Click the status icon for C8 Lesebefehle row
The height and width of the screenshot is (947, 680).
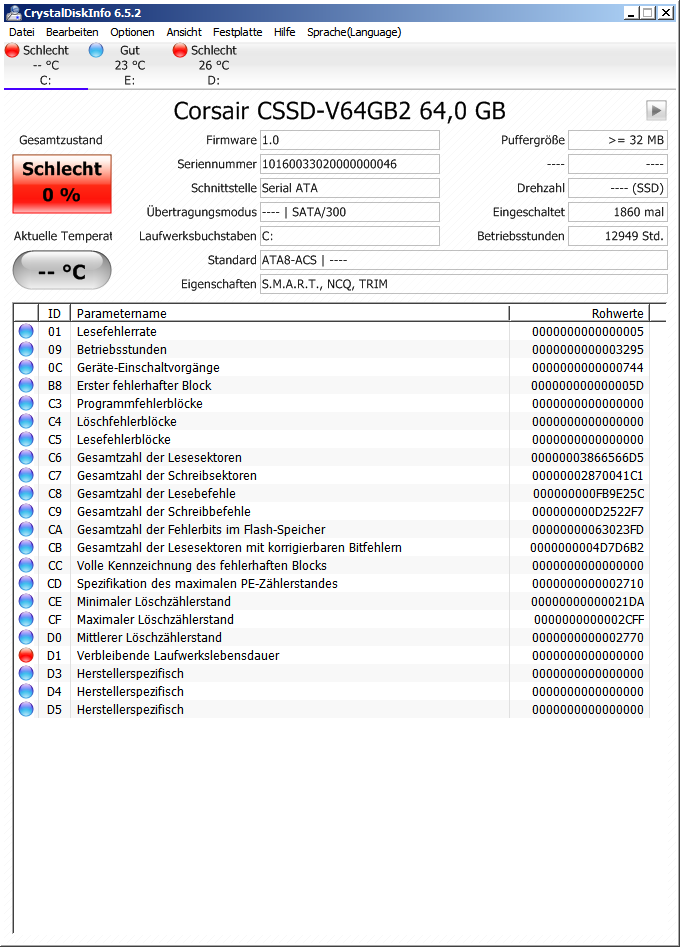26,493
